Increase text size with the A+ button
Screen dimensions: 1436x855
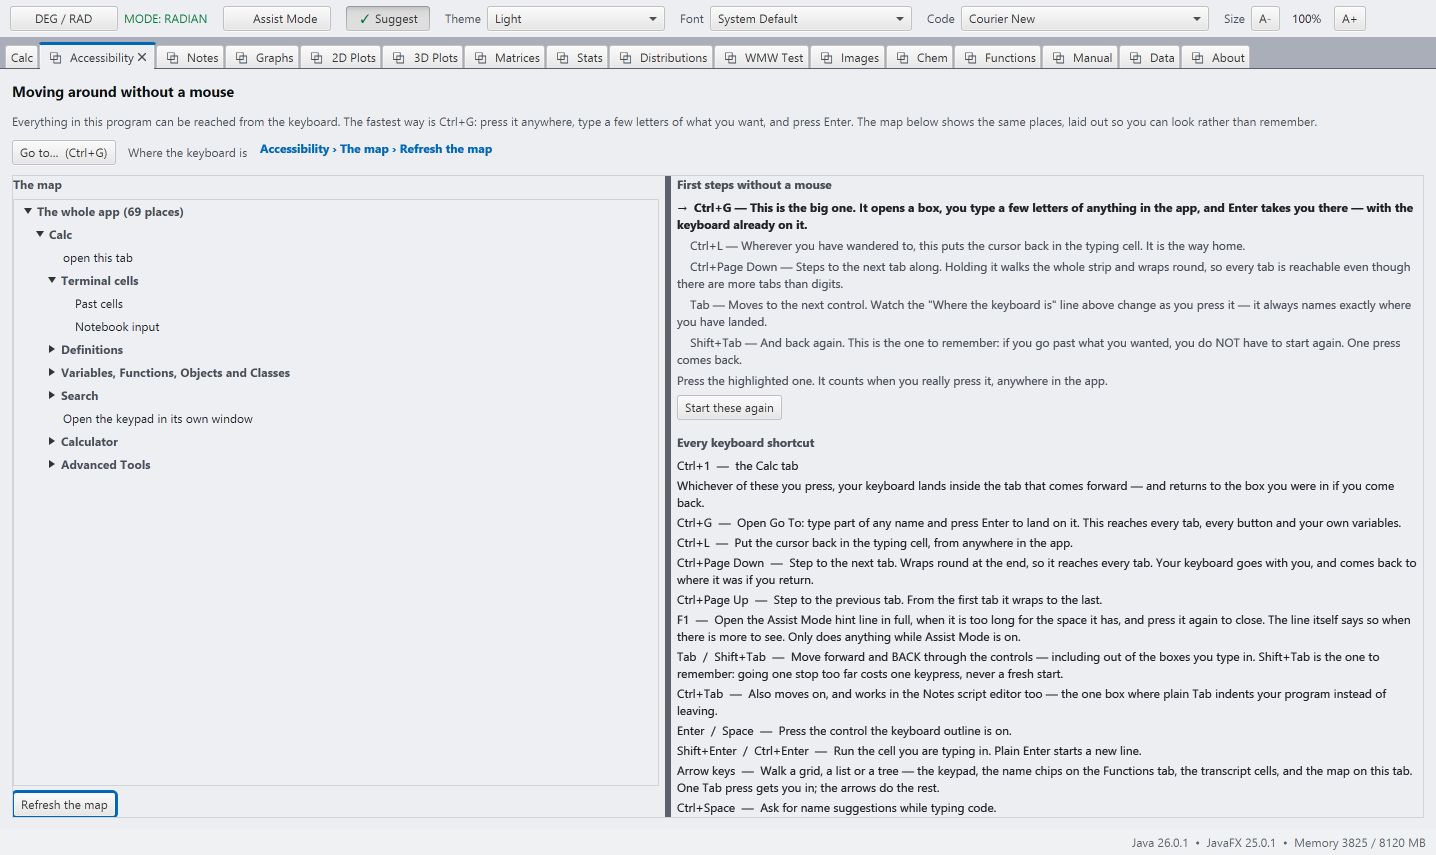[x=1350, y=19]
